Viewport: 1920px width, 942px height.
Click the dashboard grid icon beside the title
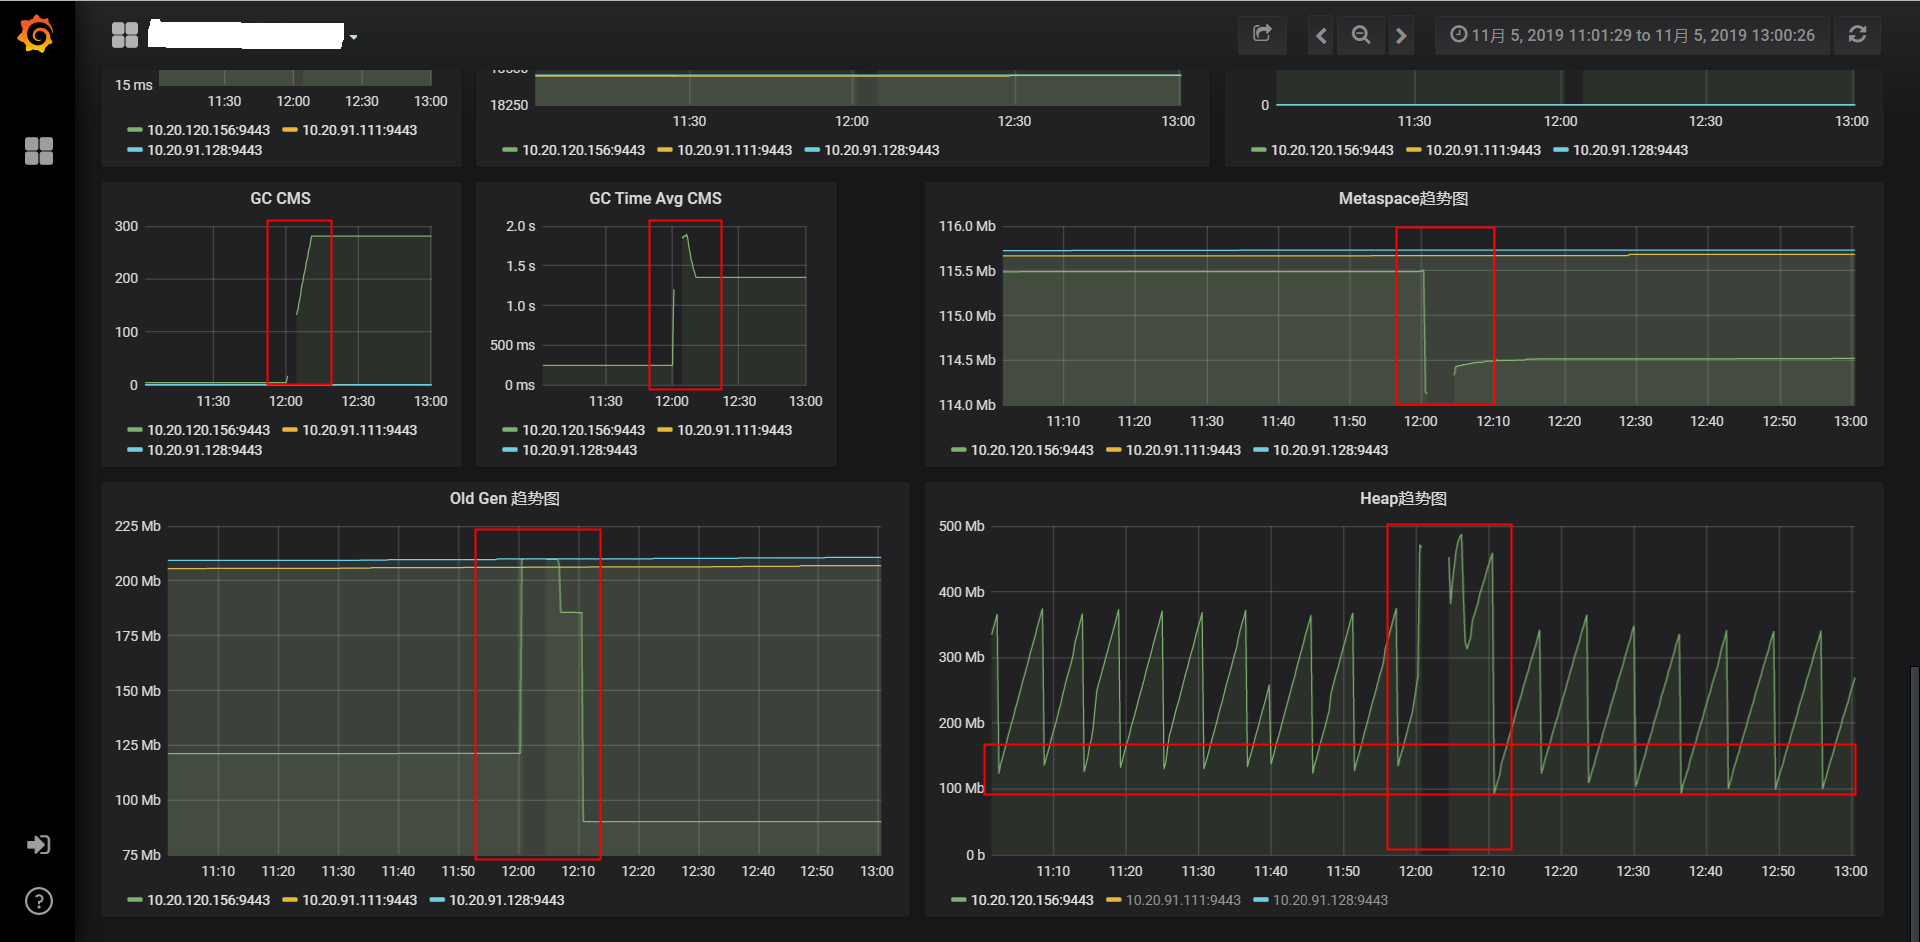pos(125,35)
